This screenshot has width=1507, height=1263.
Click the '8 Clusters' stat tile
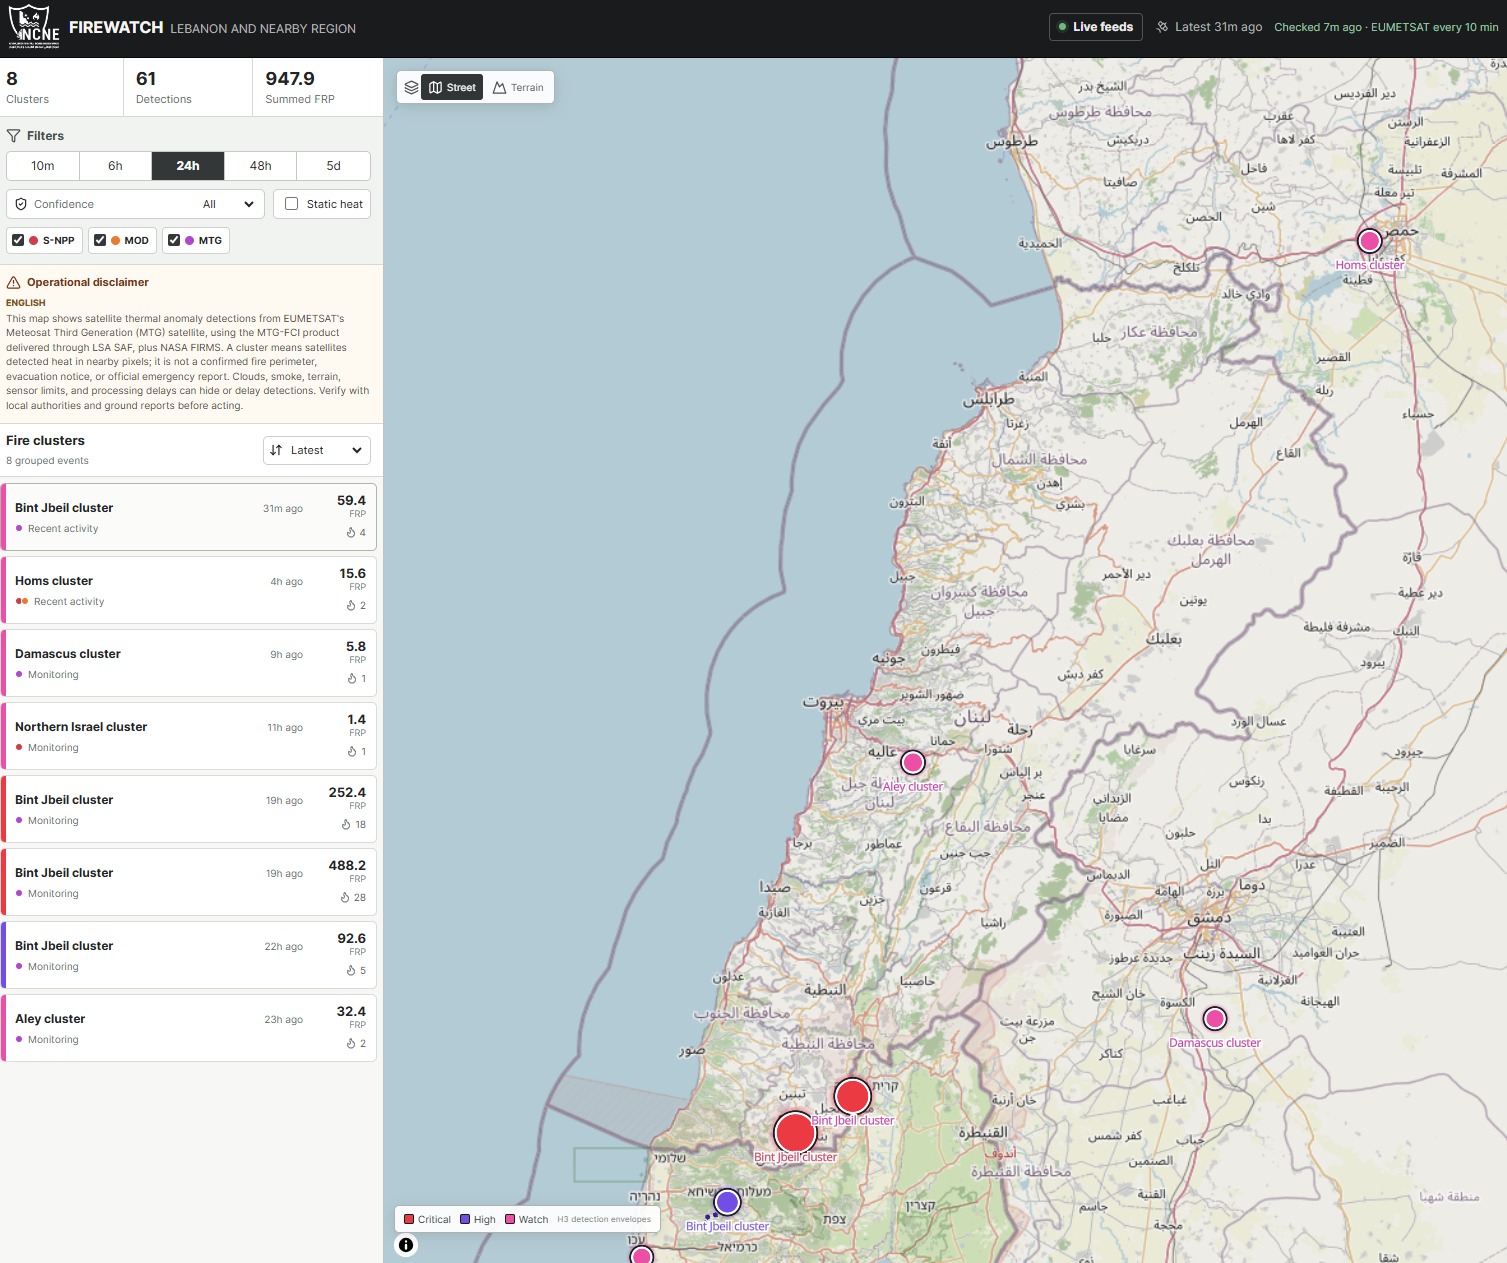click(x=62, y=87)
